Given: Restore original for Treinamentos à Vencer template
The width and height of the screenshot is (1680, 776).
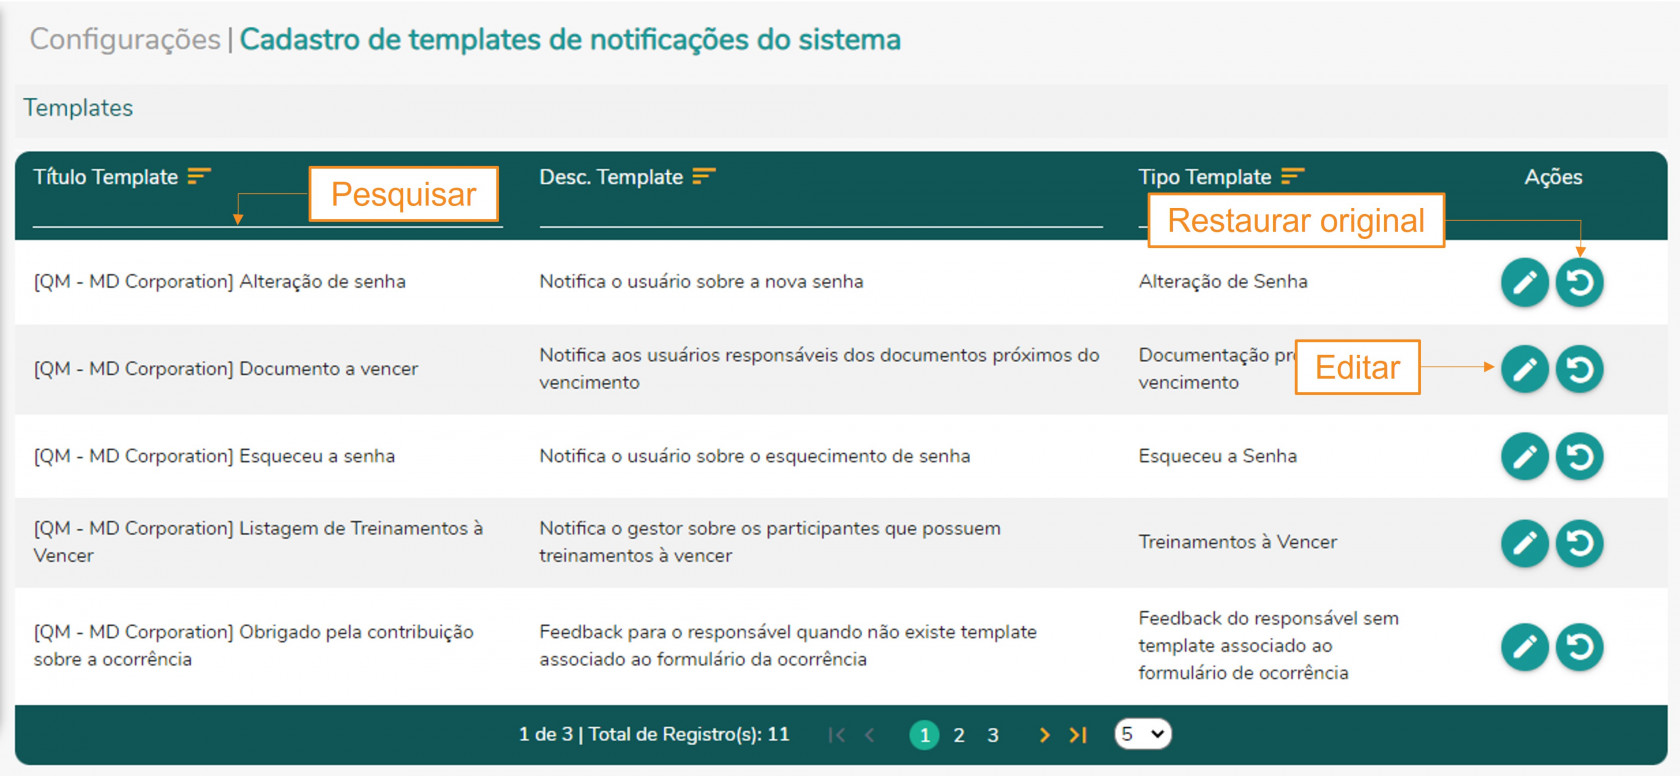Looking at the screenshot, I should click(x=1580, y=543).
